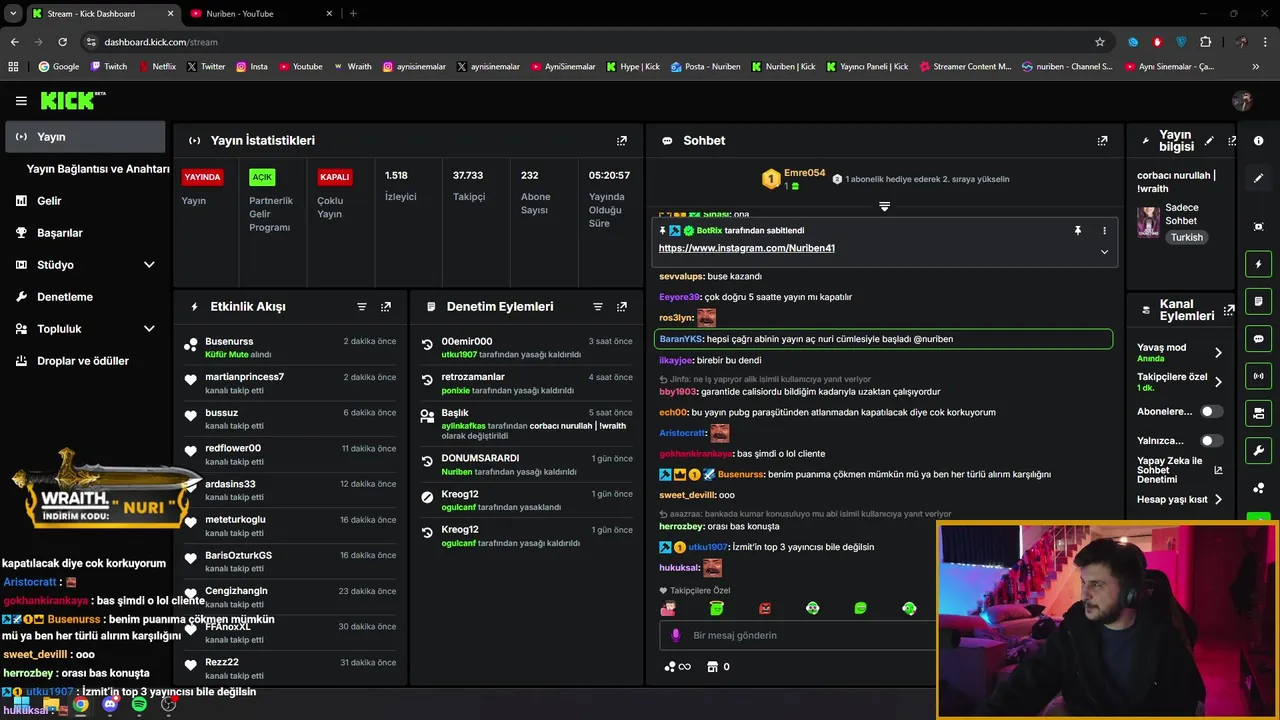Screen dimensions: 1280x720
Task: Open OBS Studio from the taskbar
Action: [x=168, y=705]
